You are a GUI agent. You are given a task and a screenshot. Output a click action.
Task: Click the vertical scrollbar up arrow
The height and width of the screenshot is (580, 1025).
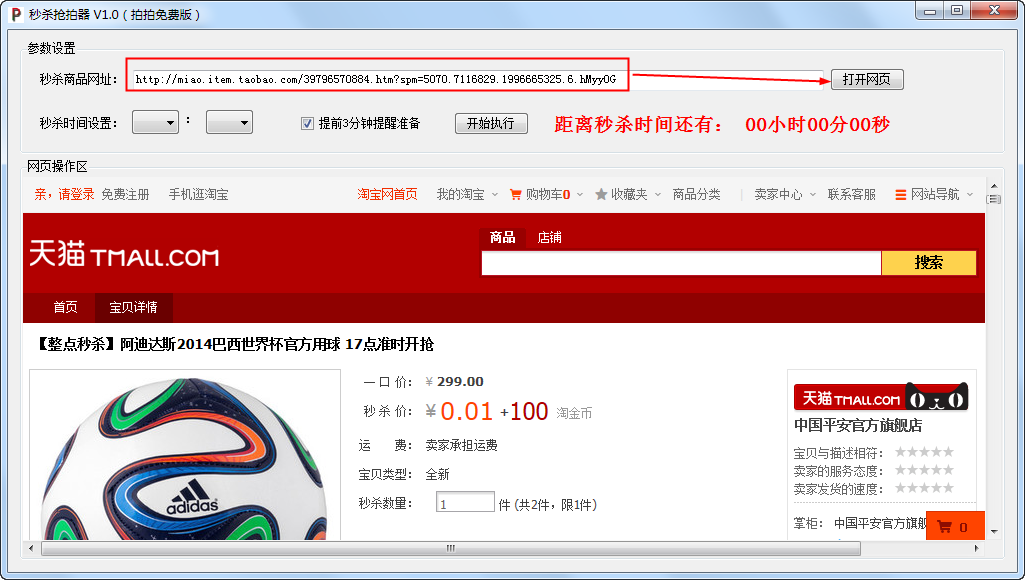click(994, 186)
